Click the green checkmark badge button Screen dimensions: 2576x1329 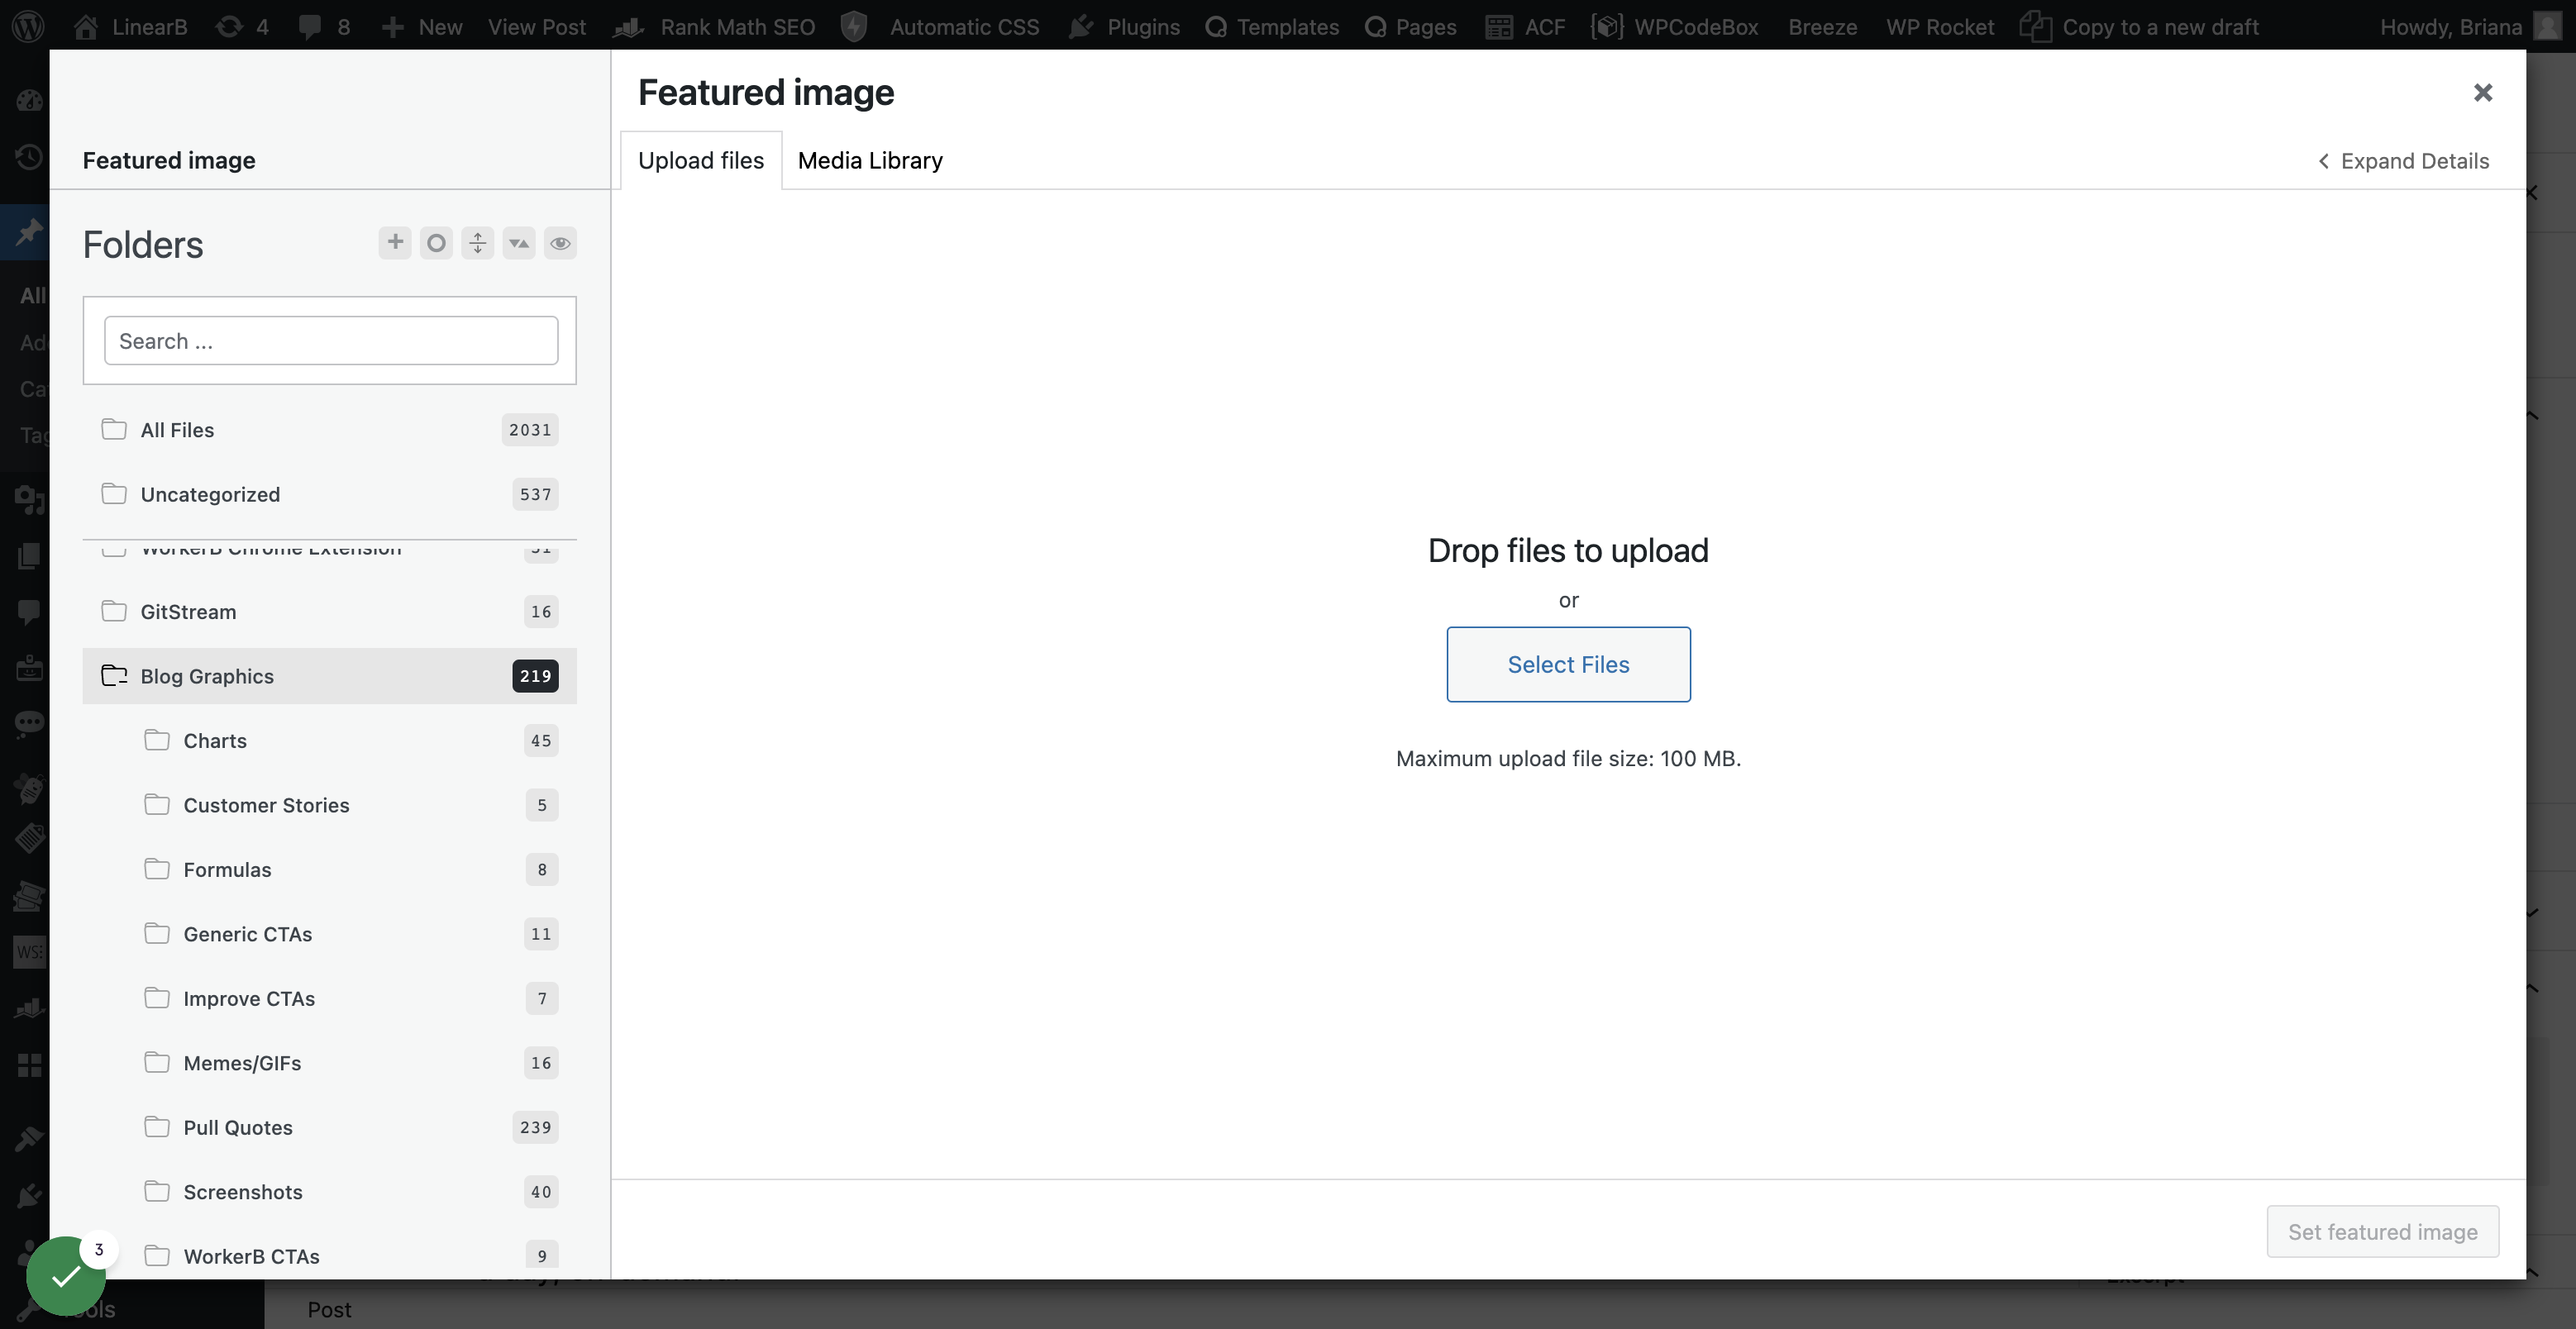(66, 1275)
